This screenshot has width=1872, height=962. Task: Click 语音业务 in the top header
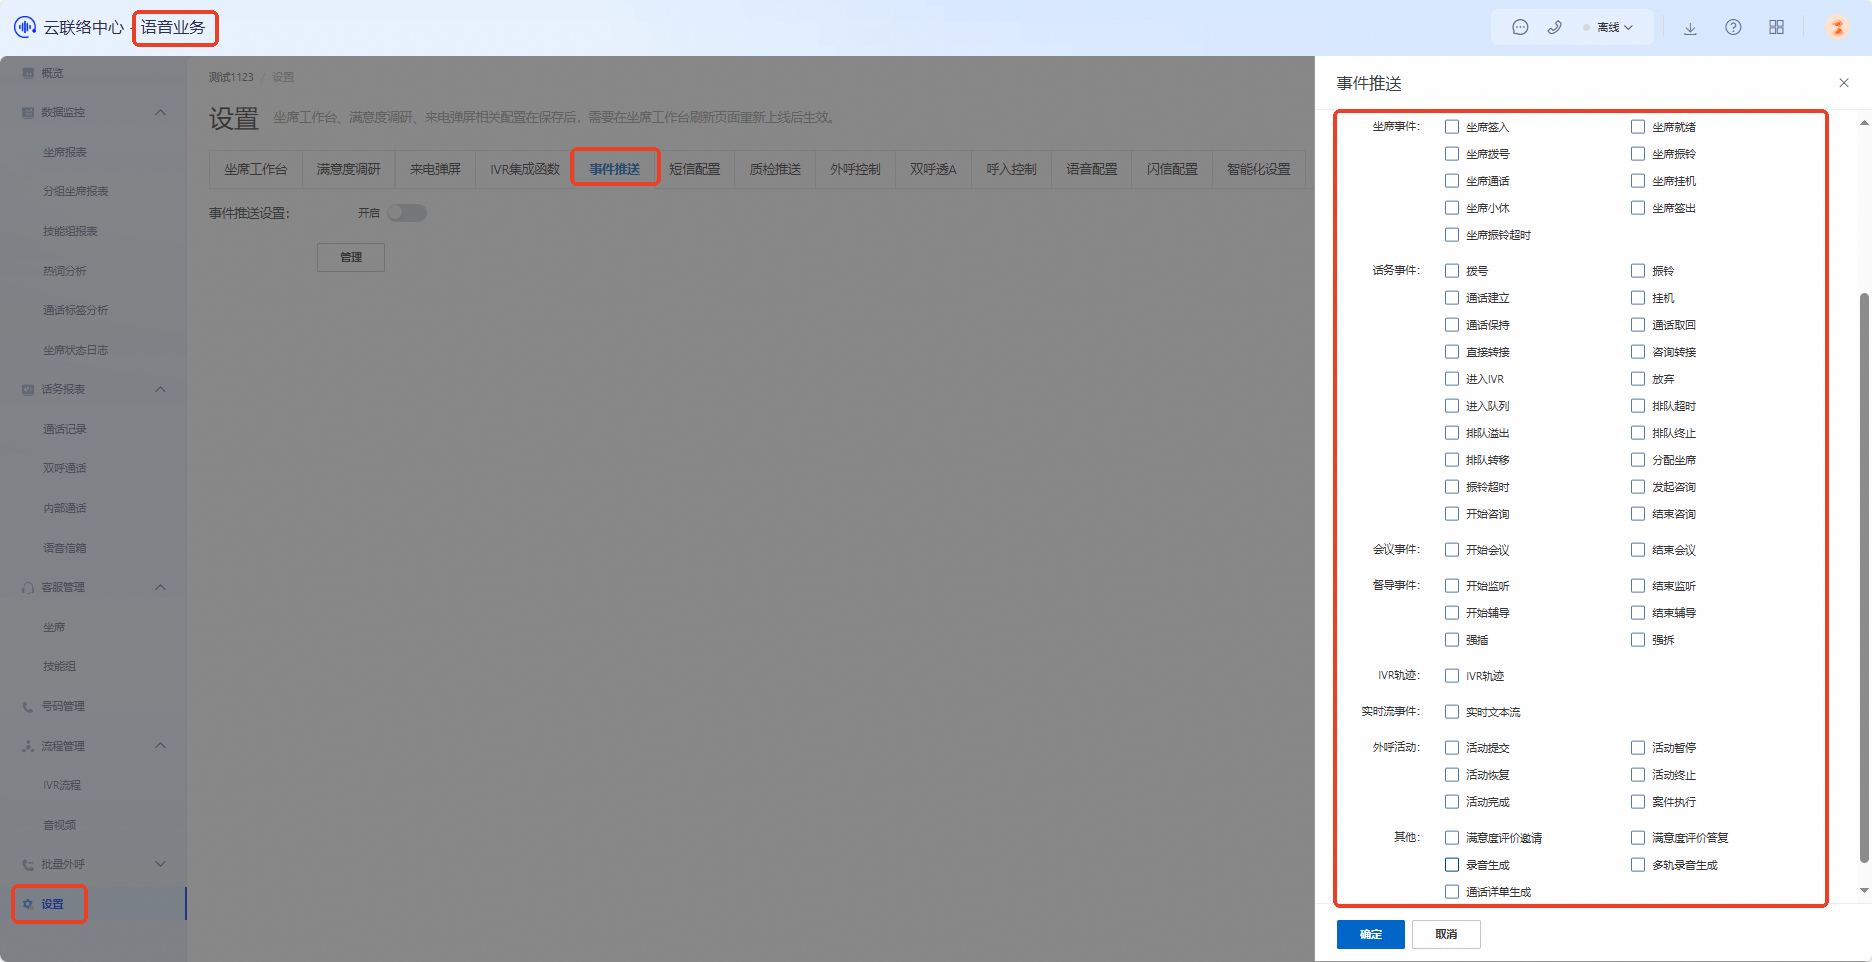pos(173,27)
